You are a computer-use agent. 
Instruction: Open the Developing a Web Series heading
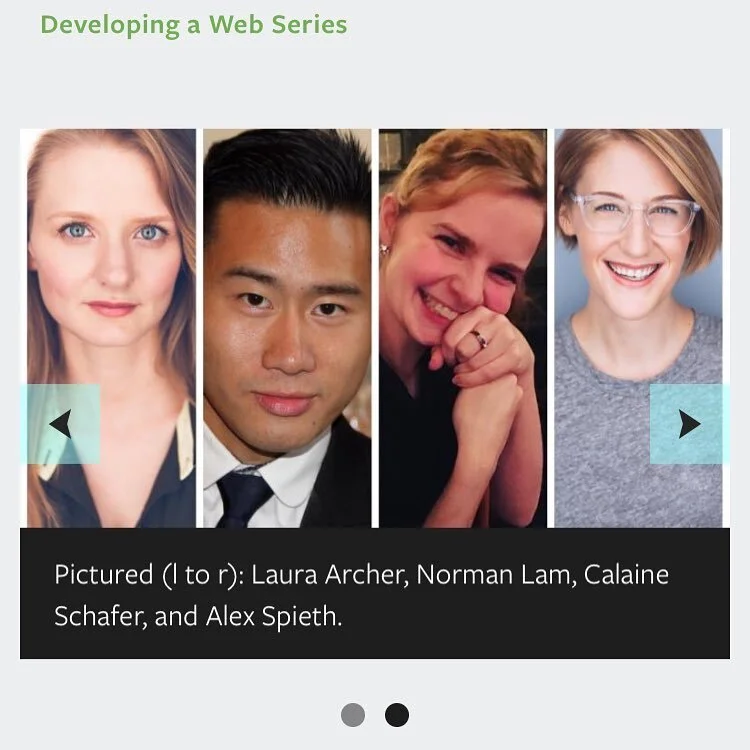point(194,25)
